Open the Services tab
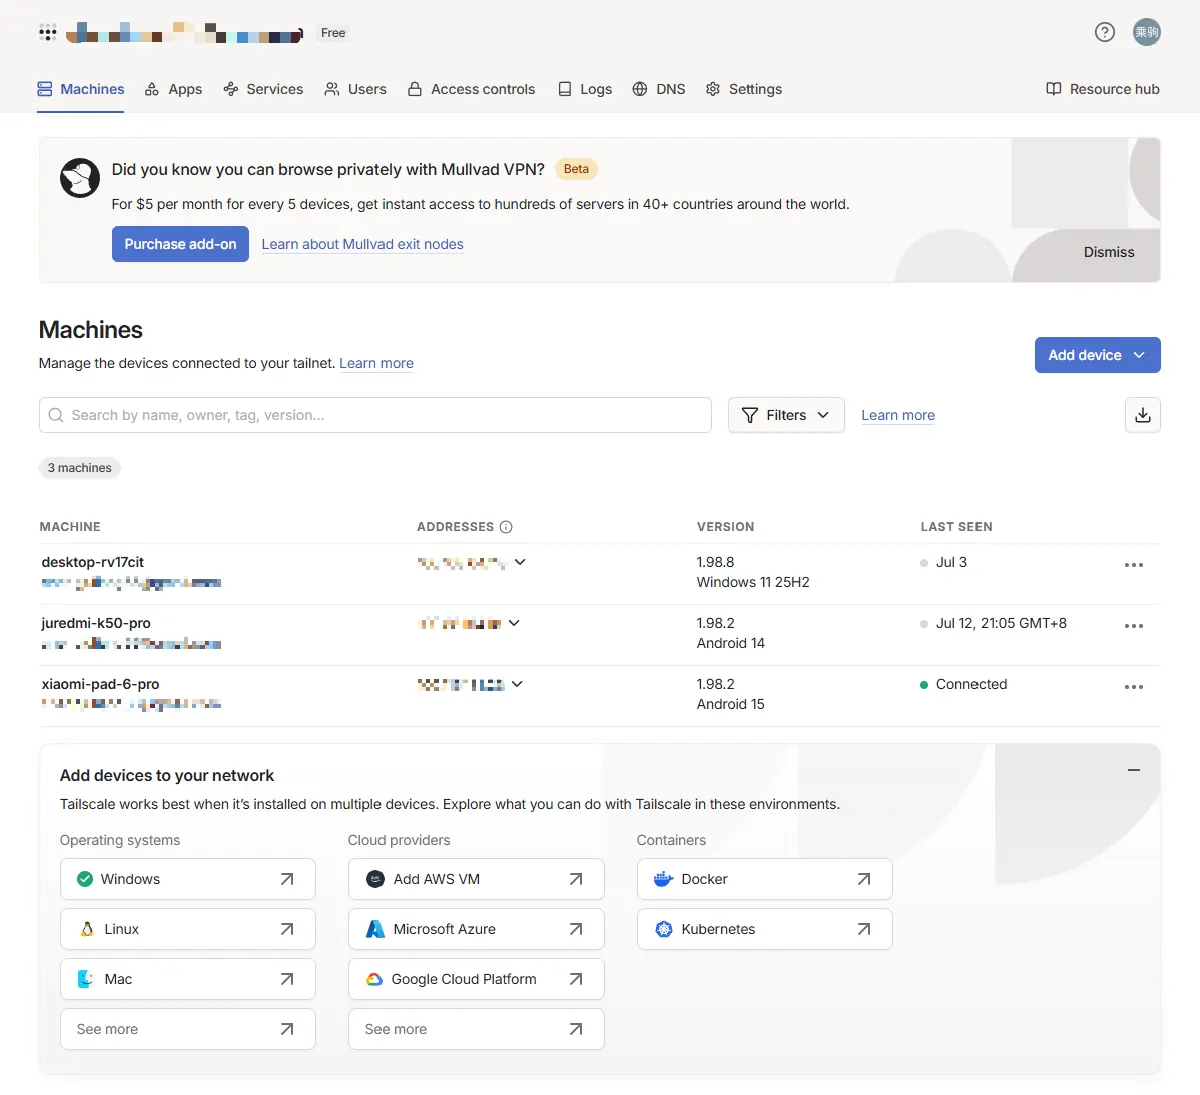This screenshot has width=1200, height=1095. (x=263, y=89)
